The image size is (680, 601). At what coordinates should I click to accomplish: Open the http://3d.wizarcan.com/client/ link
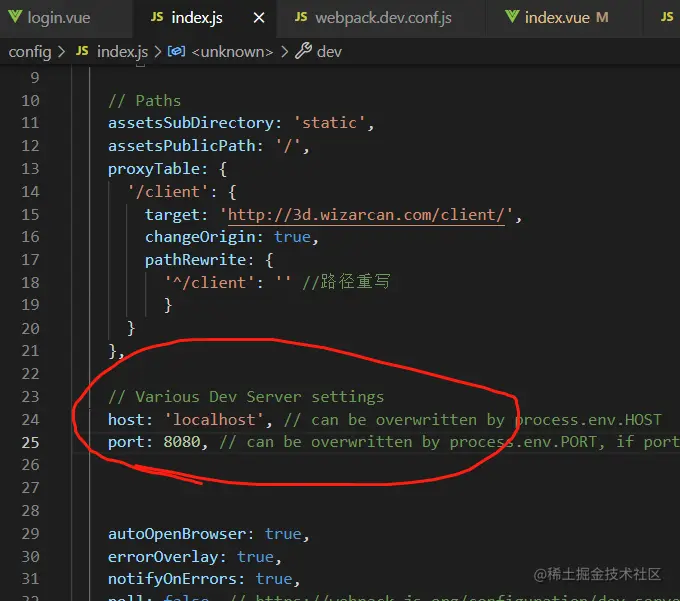point(366,215)
